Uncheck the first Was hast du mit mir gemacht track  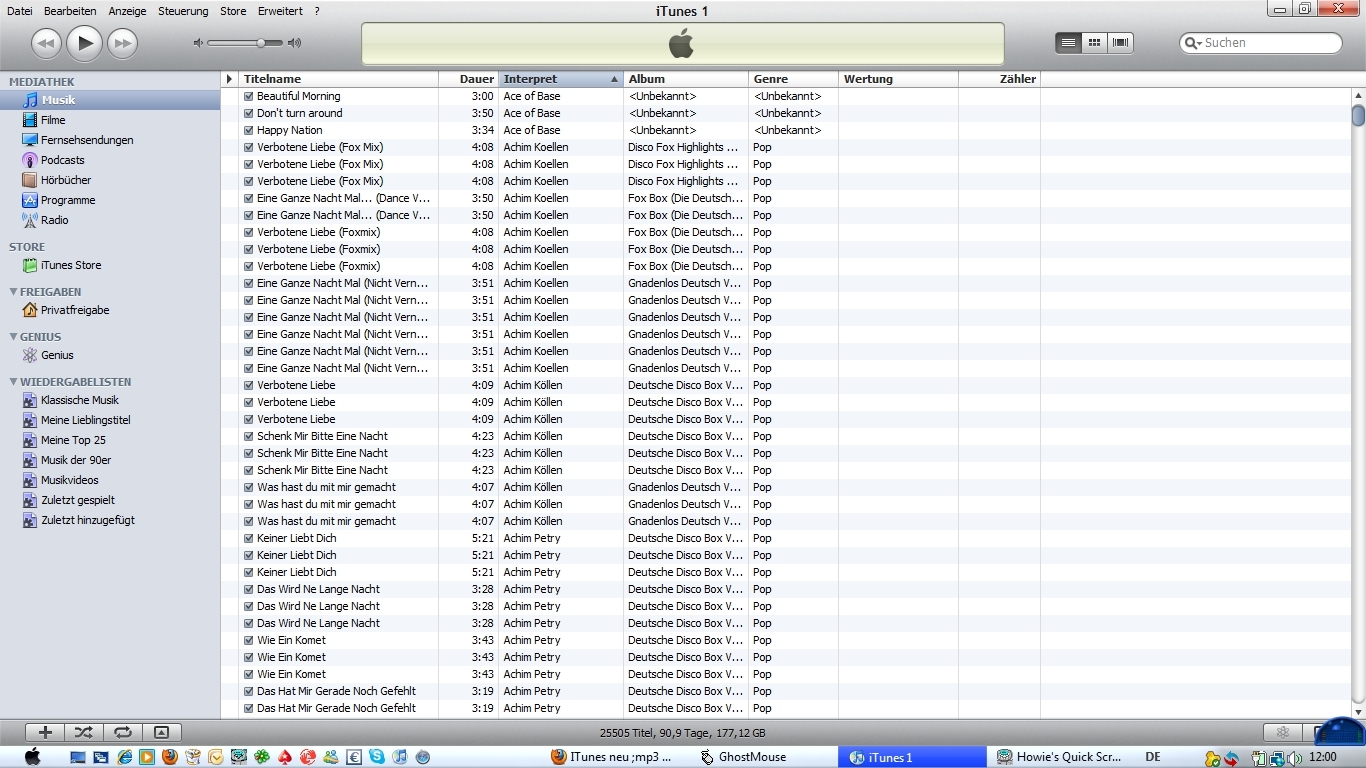coord(249,487)
